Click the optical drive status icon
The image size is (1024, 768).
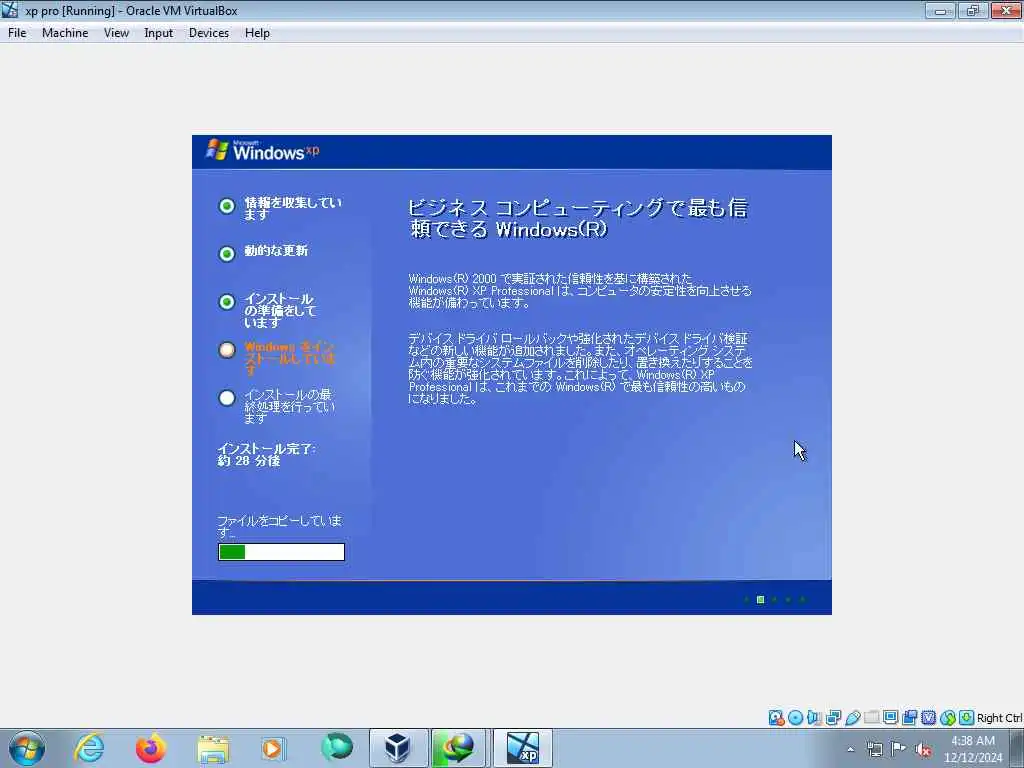pos(795,718)
